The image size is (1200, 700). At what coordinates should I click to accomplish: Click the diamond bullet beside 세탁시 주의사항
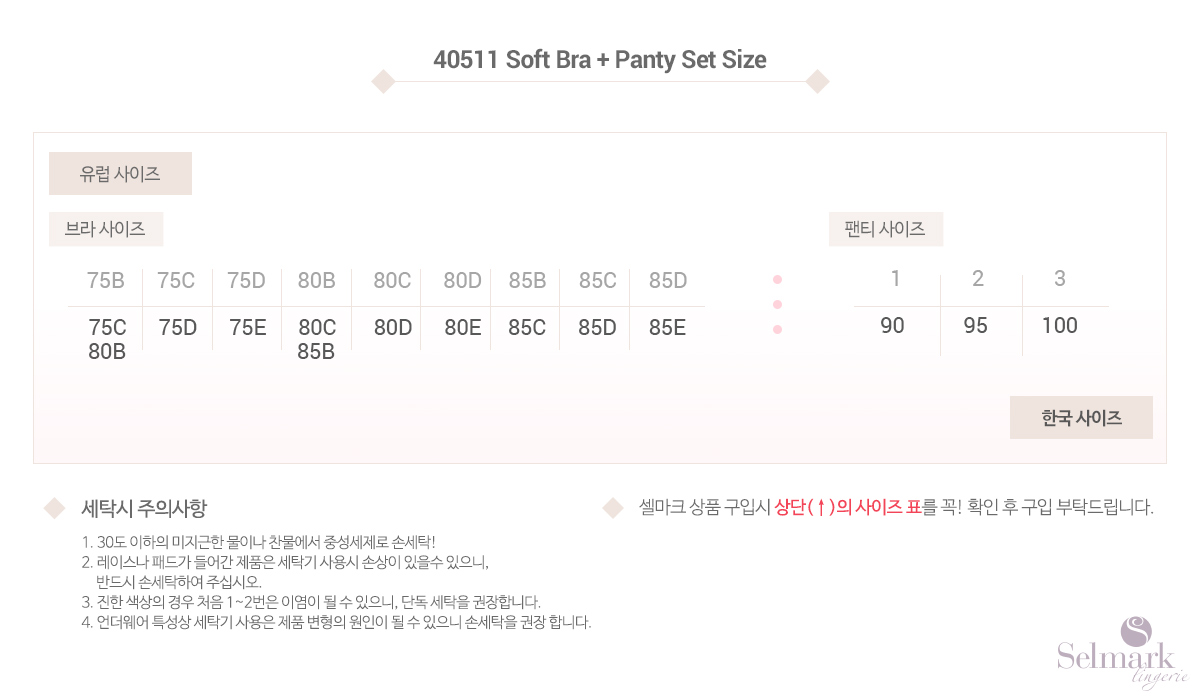(54, 508)
